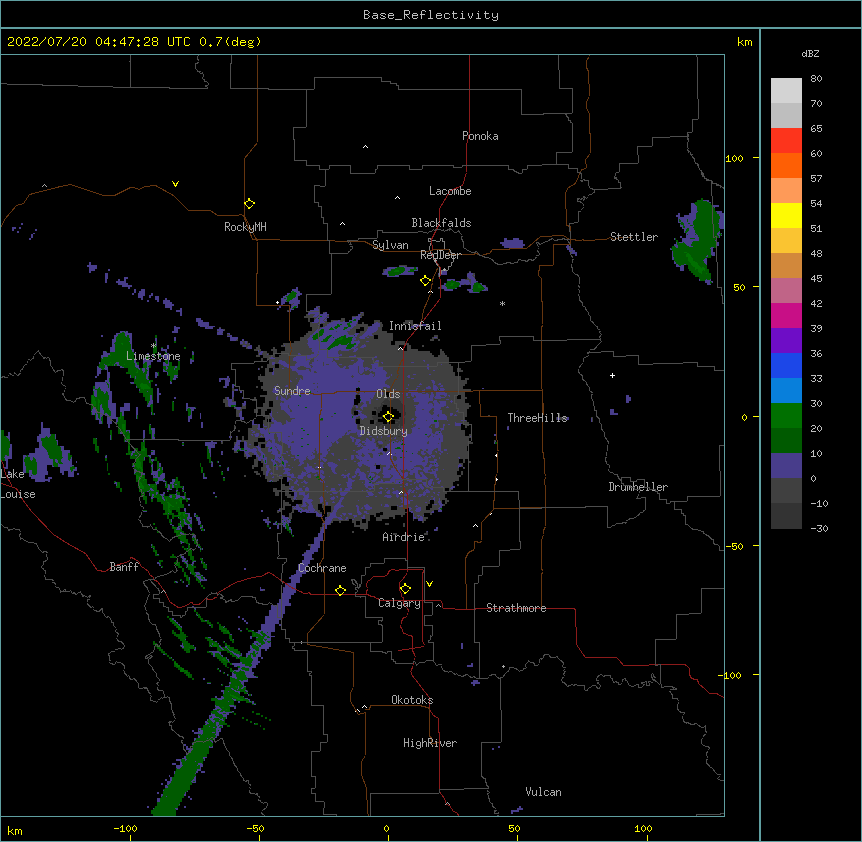The image size is (862, 842).
Task: Click the Banff label
Action: (124, 567)
